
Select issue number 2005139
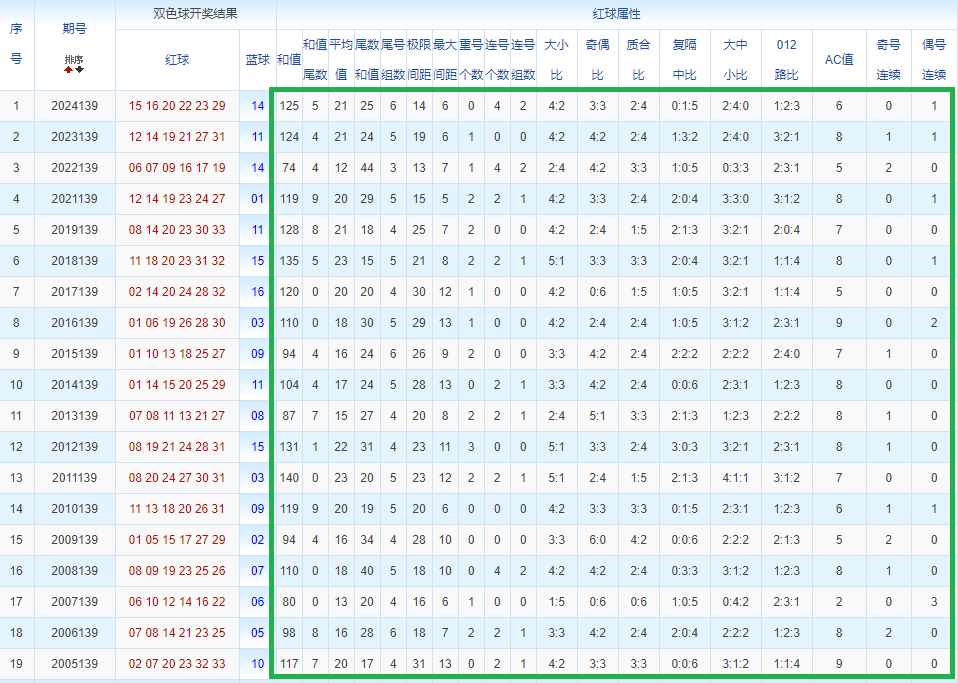pyautogui.click(x=75, y=663)
